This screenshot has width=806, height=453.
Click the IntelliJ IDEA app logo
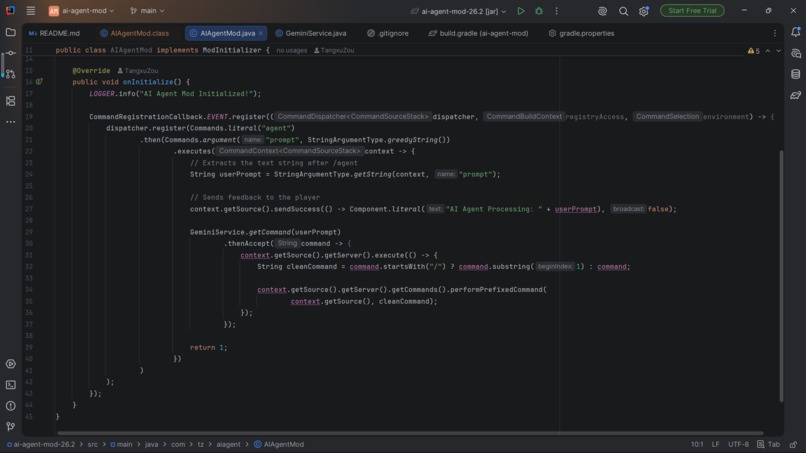(10, 10)
